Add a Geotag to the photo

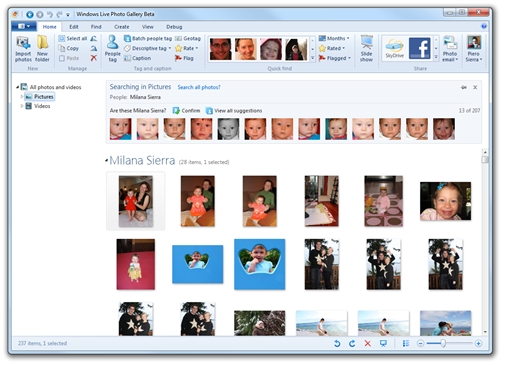coord(188,39)
